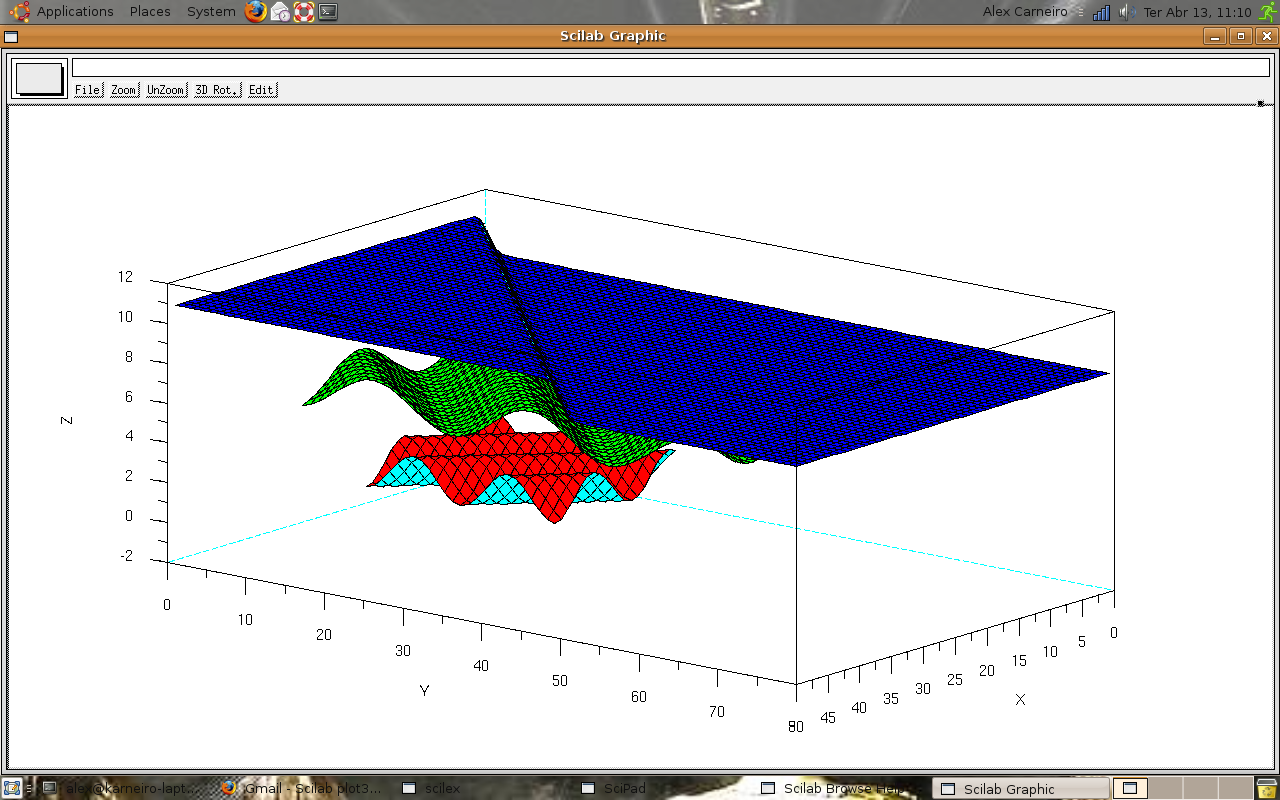Viewport: 1280px width, 800px height.
Task: Open the Edit menu in Scilab Graphic
Action: pyautogui.click(x=260, y=89)
